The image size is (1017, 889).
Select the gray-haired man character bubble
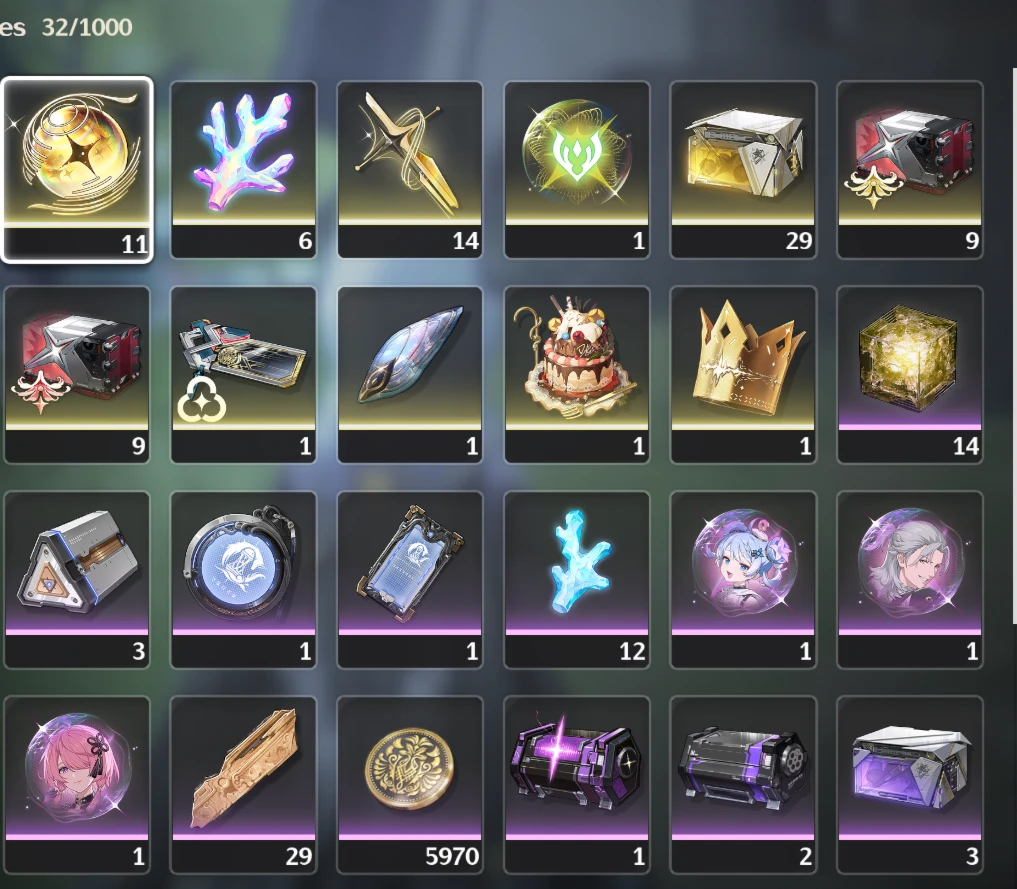(910, 580)
